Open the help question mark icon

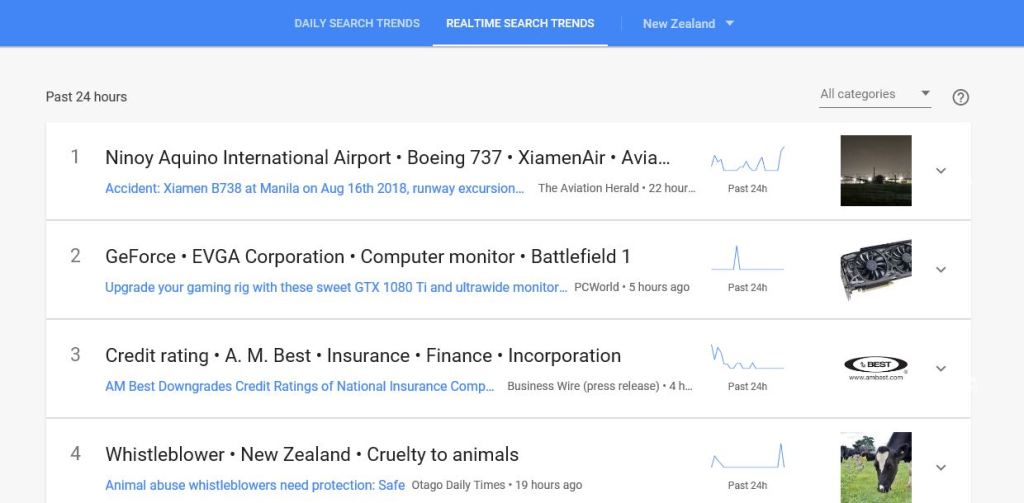tap(960, 97)
